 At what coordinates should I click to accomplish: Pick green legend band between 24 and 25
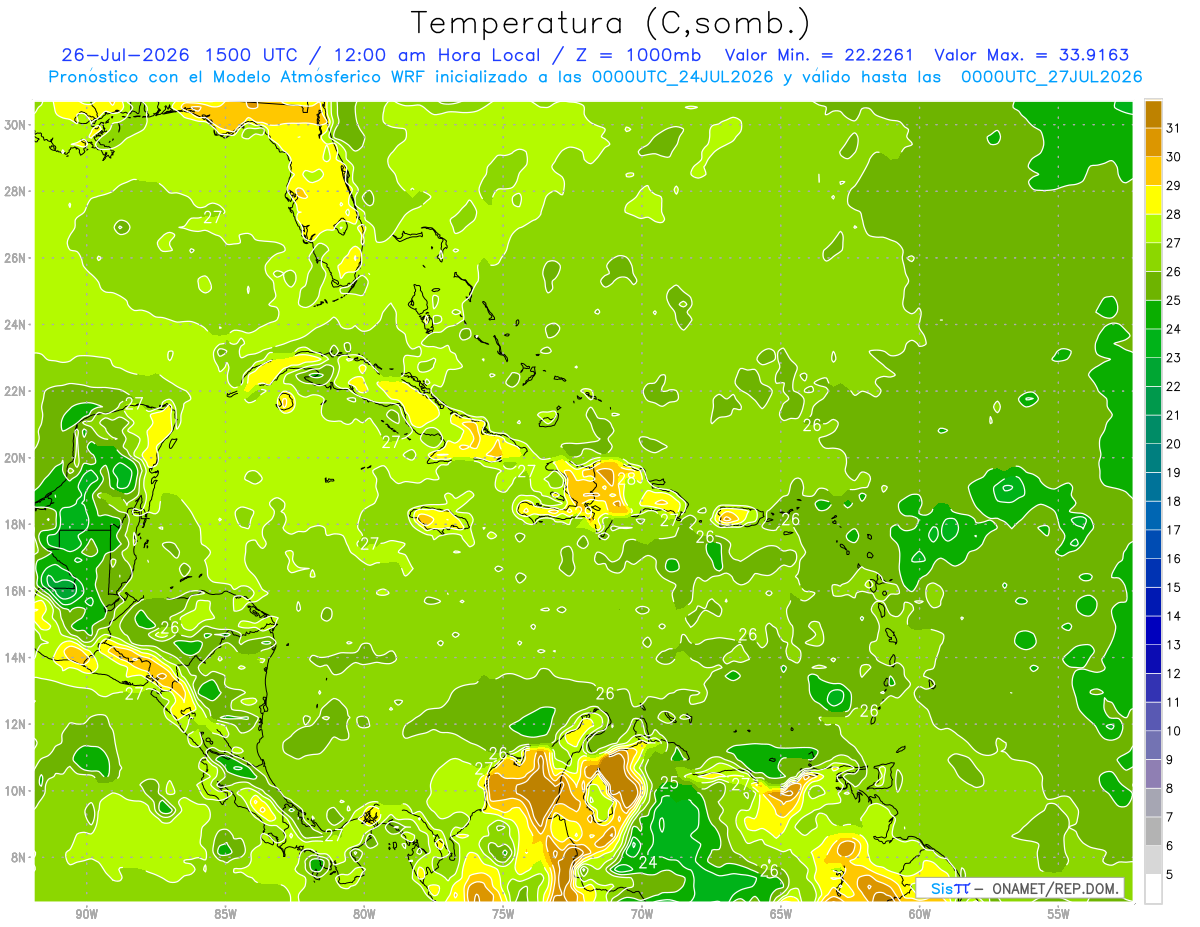(1153, 313)
